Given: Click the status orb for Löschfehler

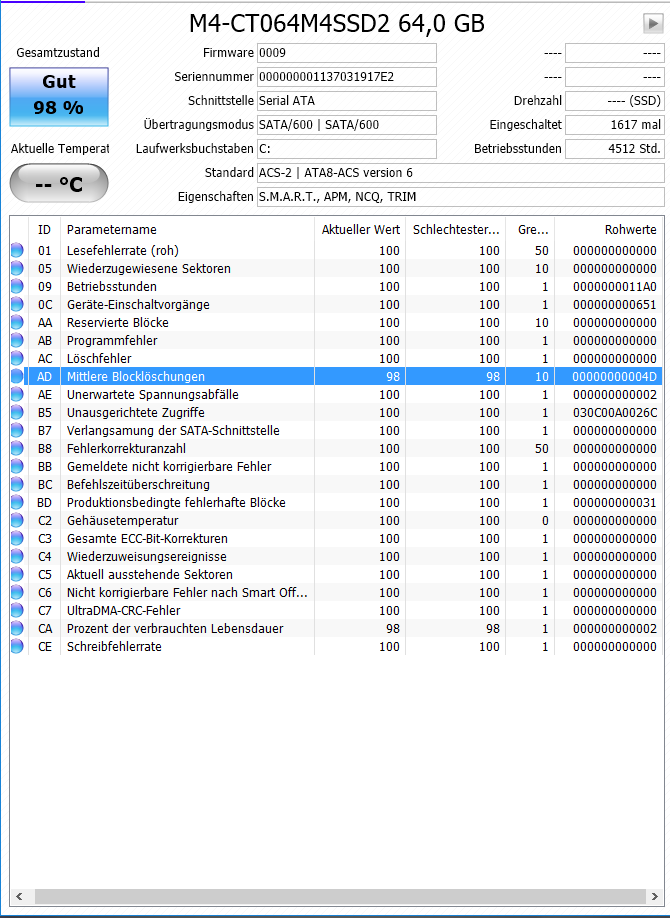Looking at the screenshot, I should pos(17,359).
